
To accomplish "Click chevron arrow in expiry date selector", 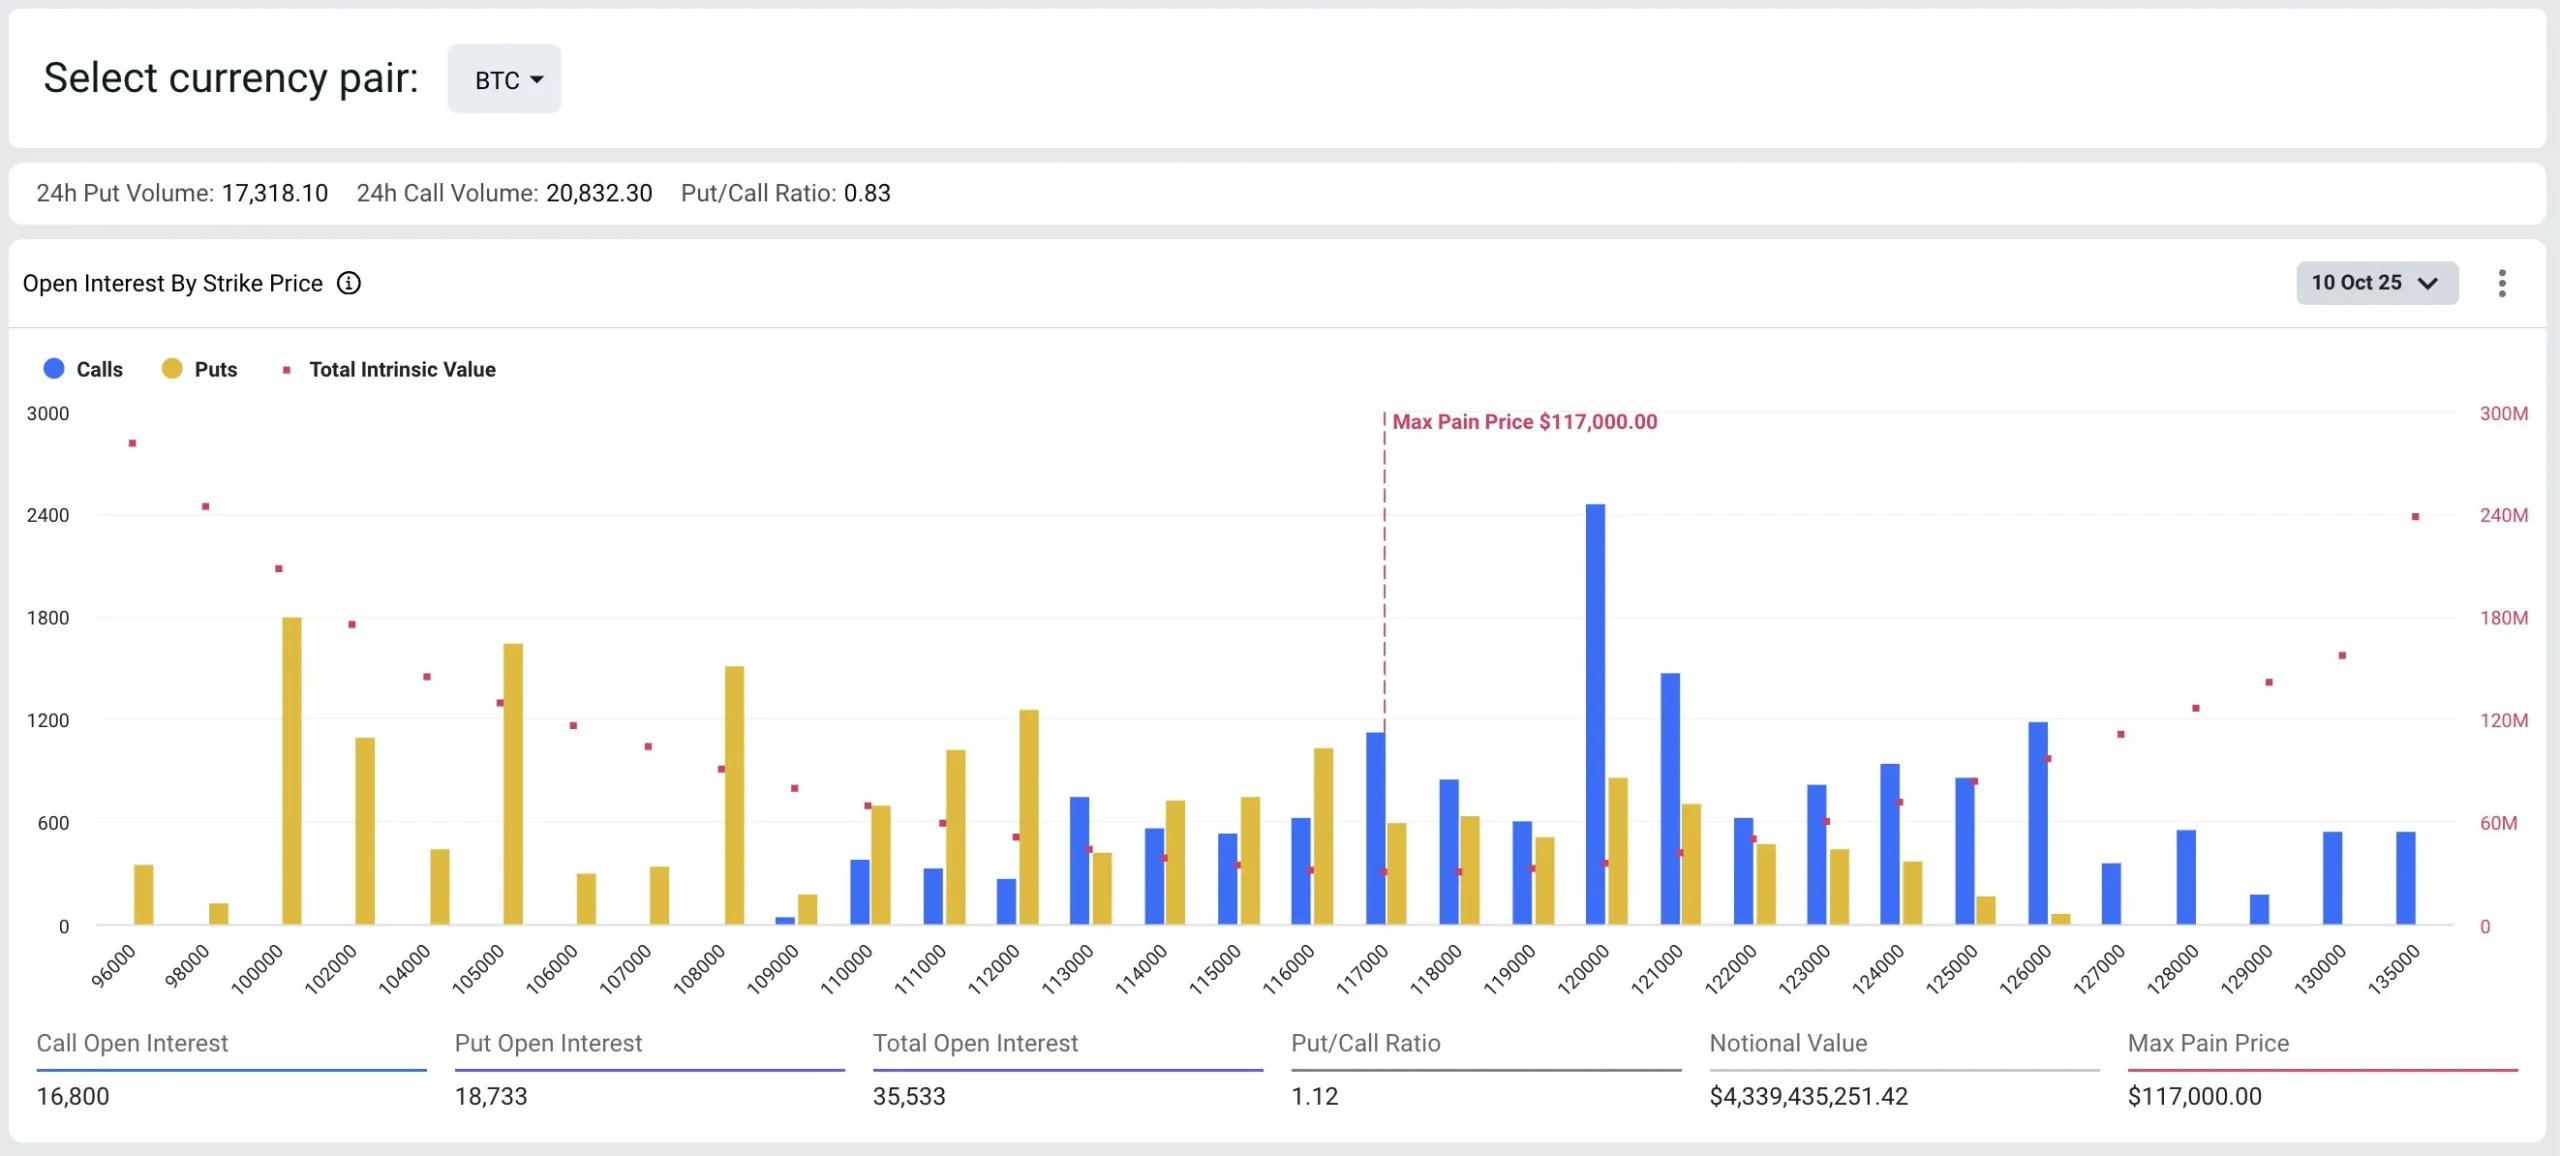I will coord(2428,284).
